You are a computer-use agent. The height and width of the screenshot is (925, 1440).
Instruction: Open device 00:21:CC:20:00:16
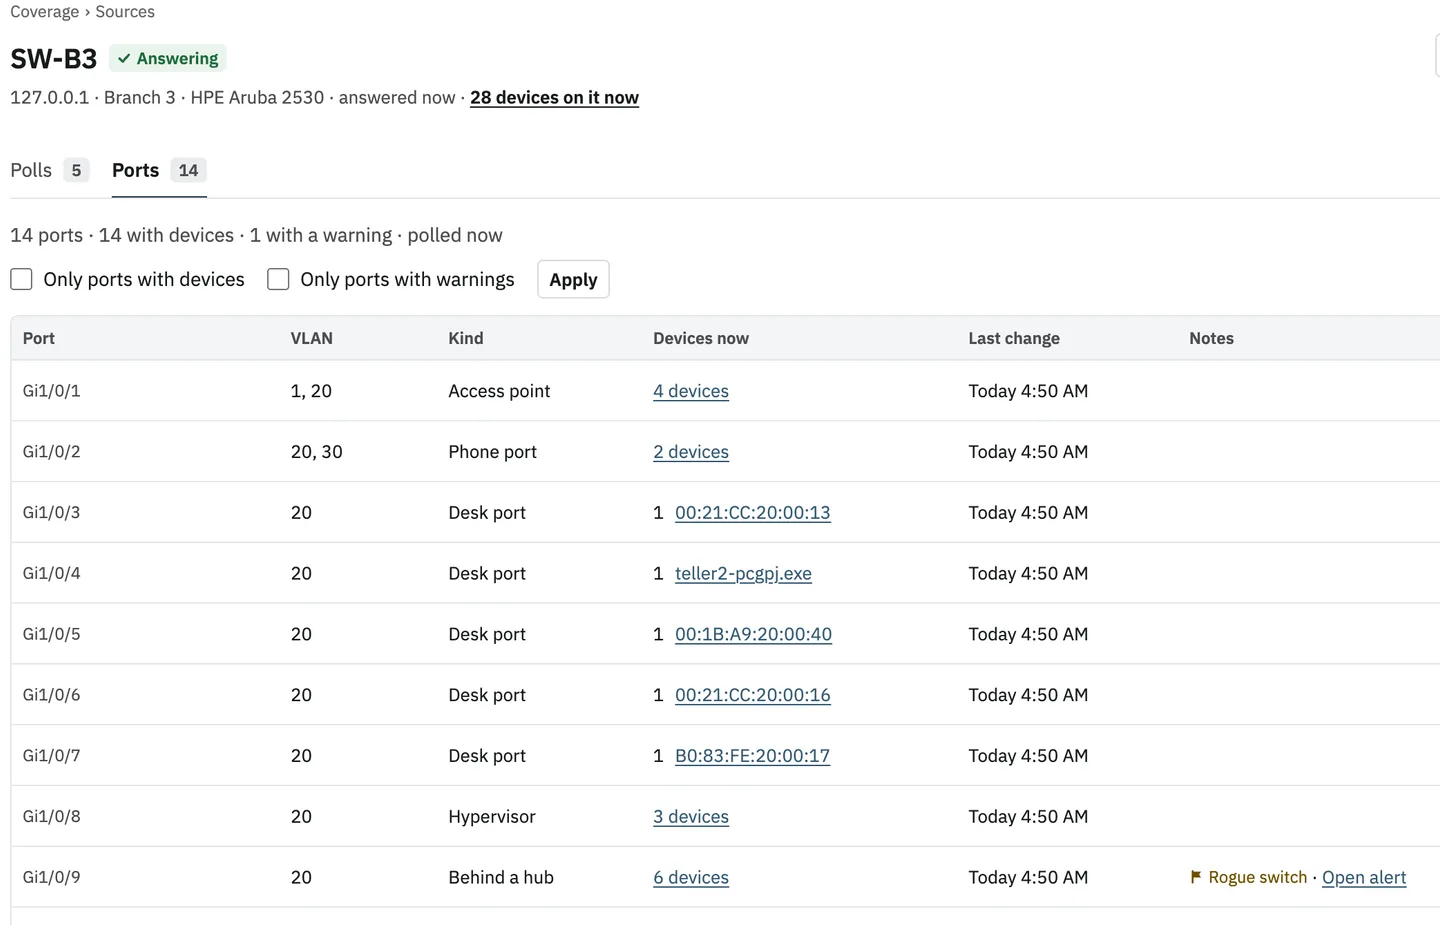753,695
